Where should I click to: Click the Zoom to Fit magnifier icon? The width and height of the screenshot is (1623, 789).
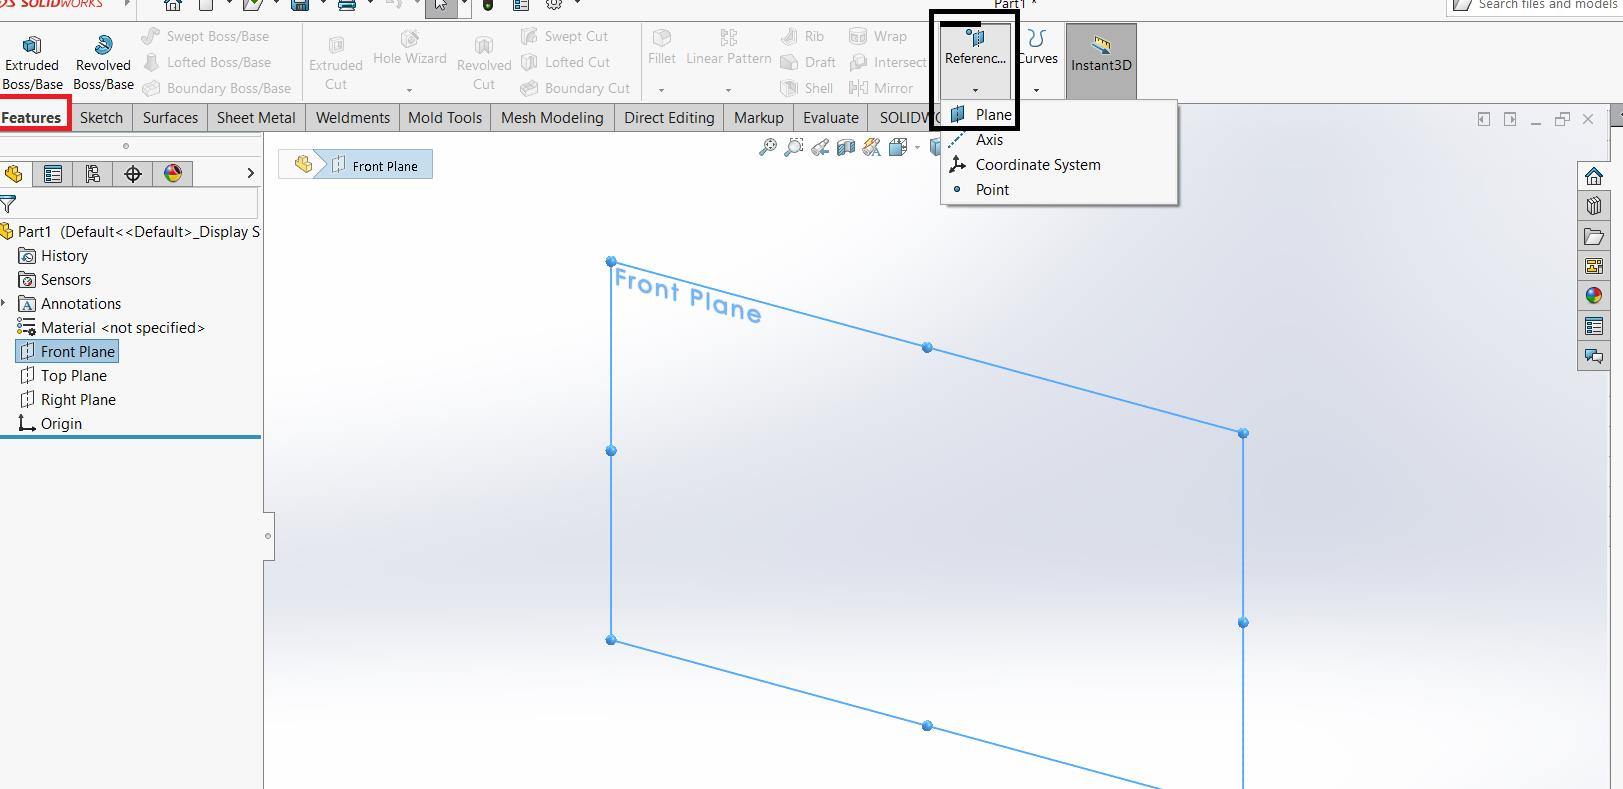[x=767, y=148]
